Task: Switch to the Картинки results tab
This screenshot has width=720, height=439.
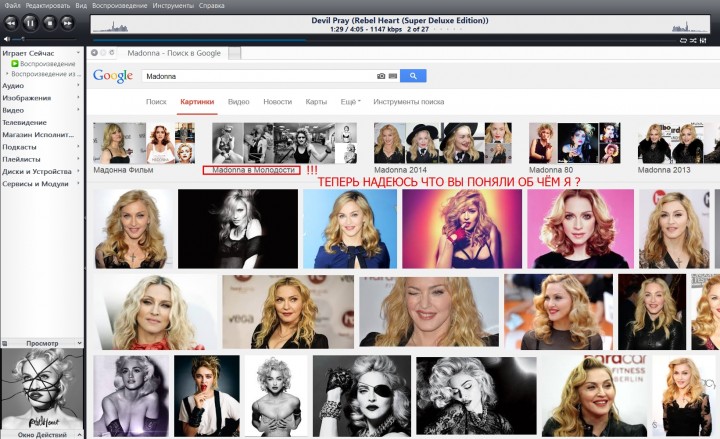Action: tap(197, 102)
